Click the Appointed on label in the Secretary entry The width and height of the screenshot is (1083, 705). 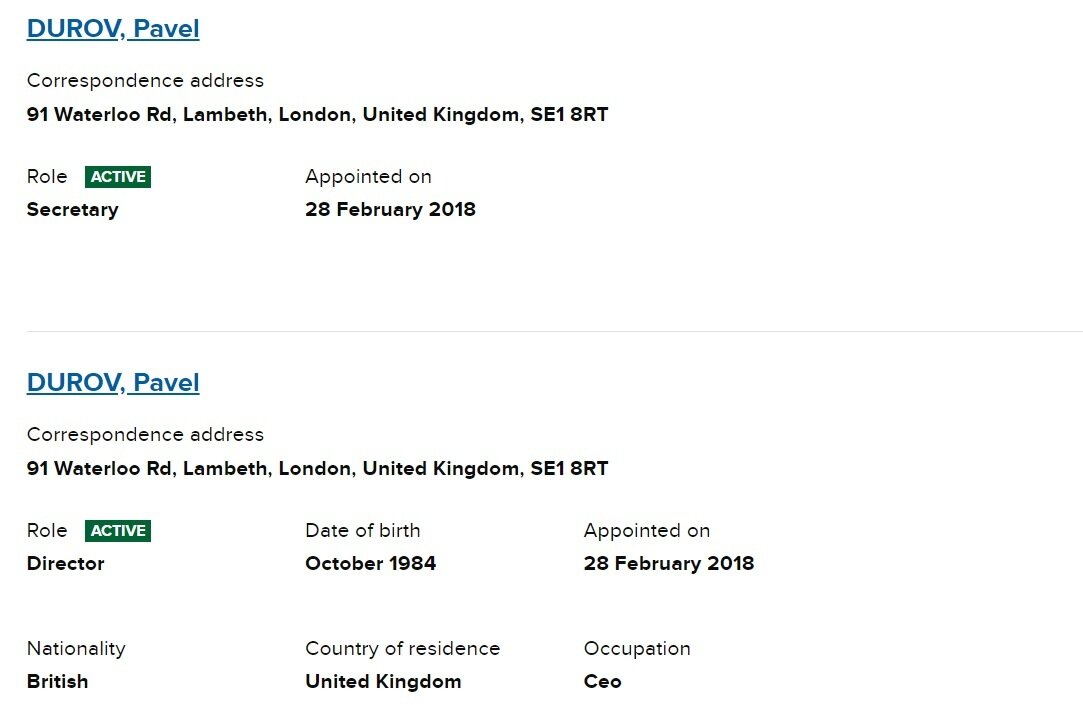(368, 177)
